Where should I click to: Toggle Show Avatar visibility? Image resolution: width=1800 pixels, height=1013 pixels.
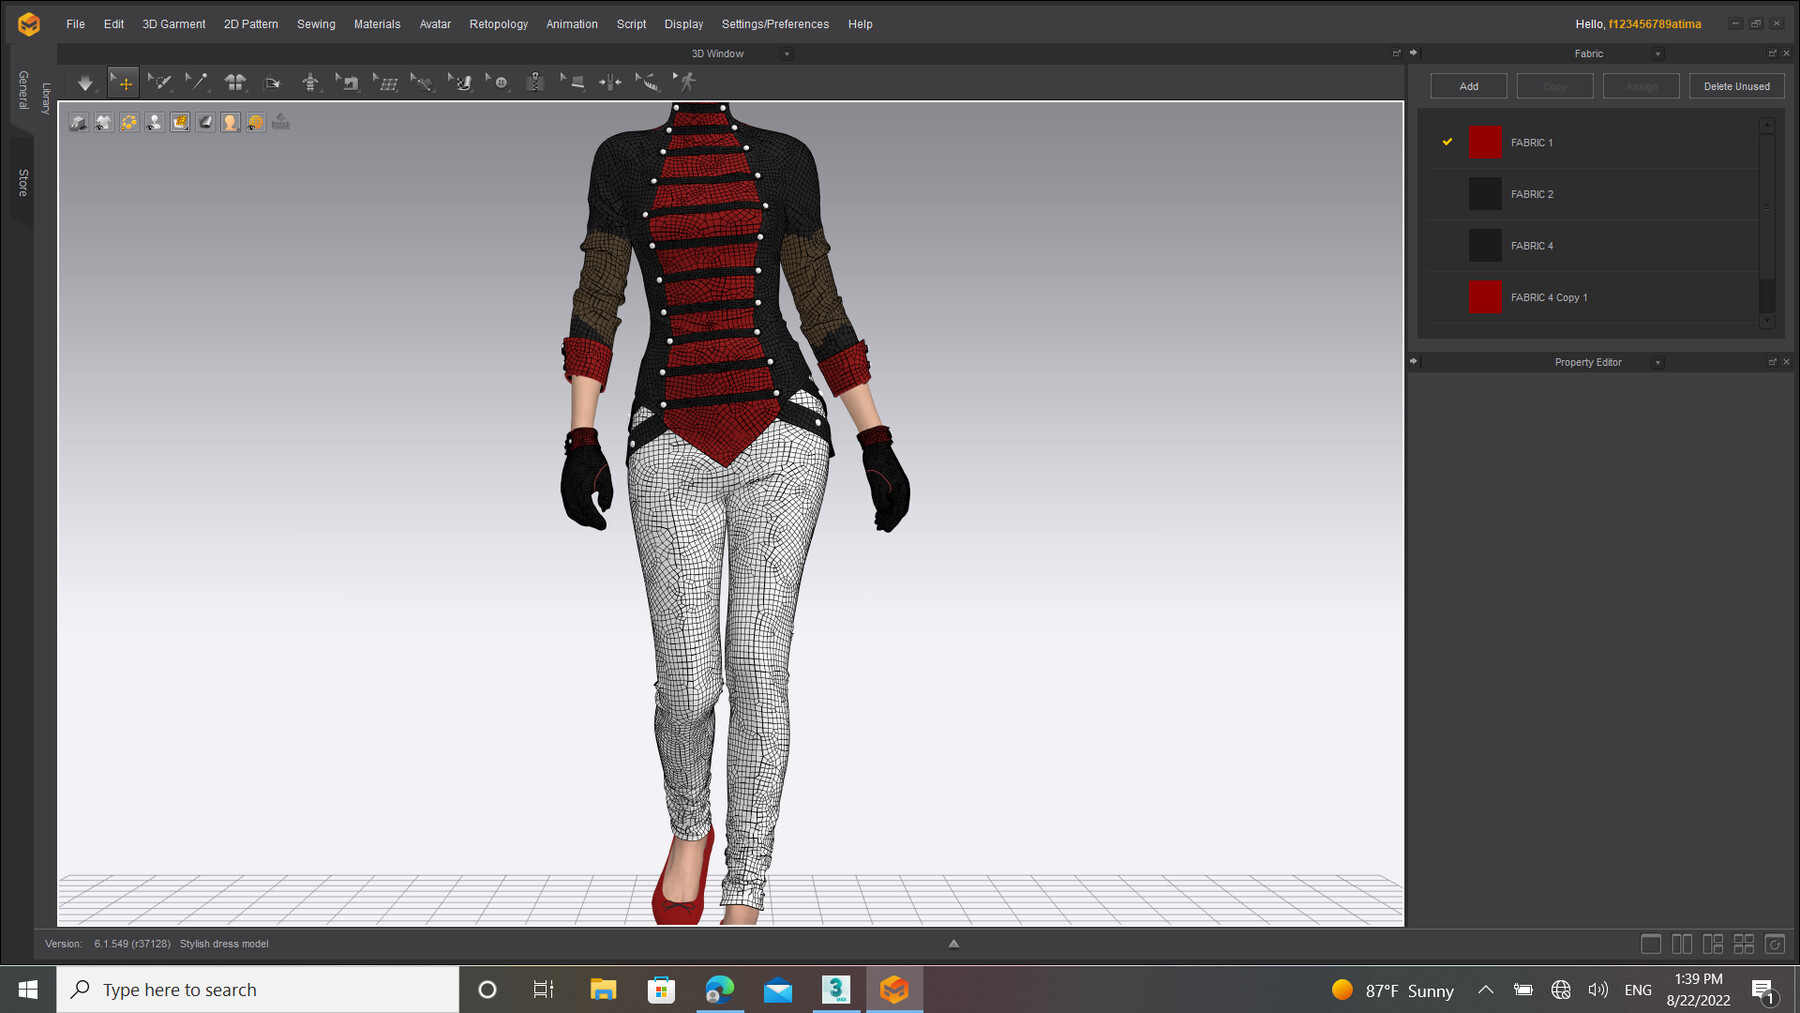(154, 121)
